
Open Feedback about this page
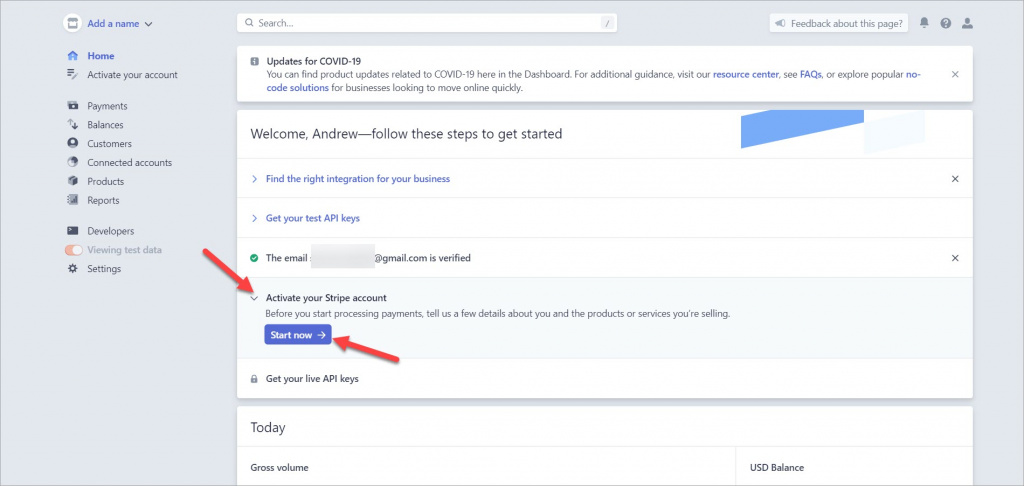click(x=839, y=24)
